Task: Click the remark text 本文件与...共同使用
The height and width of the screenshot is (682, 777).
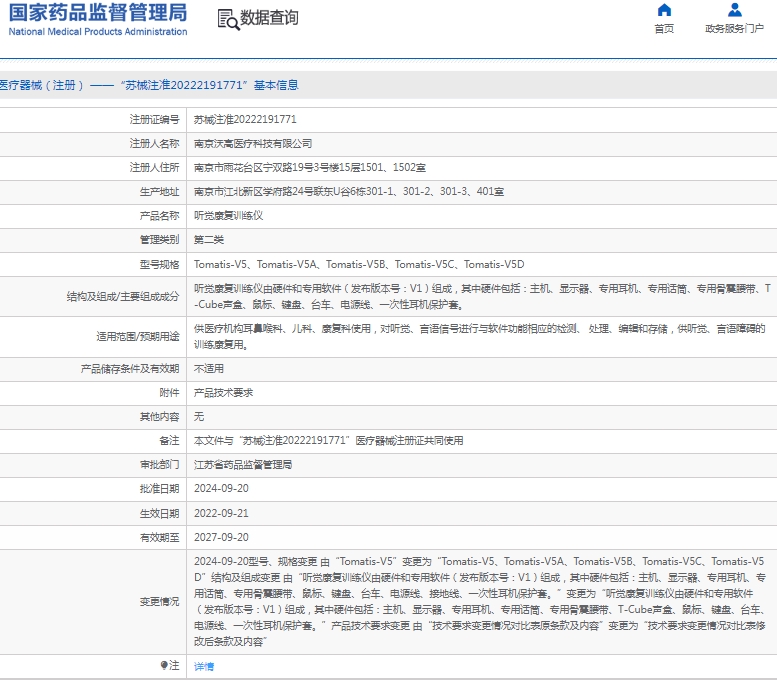Action: [329, 441]
